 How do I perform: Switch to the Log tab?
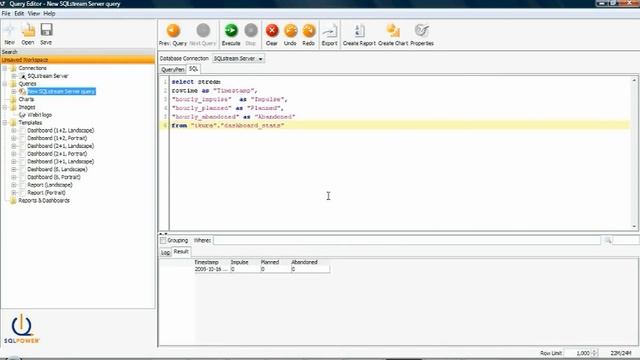165,253
